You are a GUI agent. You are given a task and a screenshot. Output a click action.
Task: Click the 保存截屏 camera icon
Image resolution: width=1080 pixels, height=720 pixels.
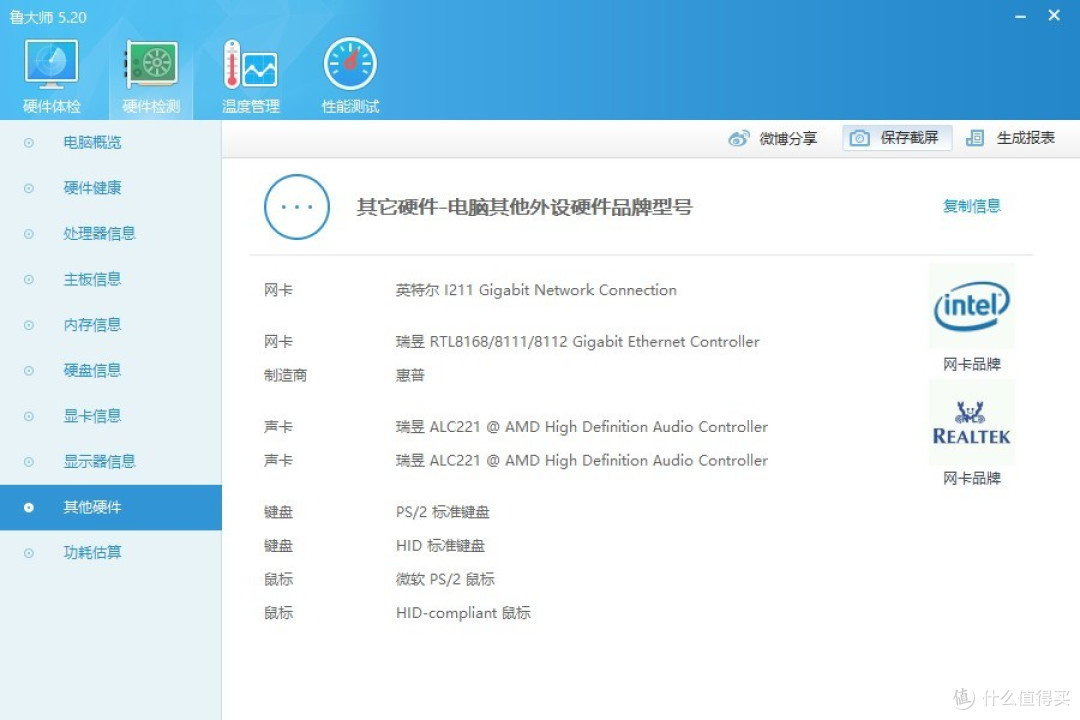[x=859, y=138]
